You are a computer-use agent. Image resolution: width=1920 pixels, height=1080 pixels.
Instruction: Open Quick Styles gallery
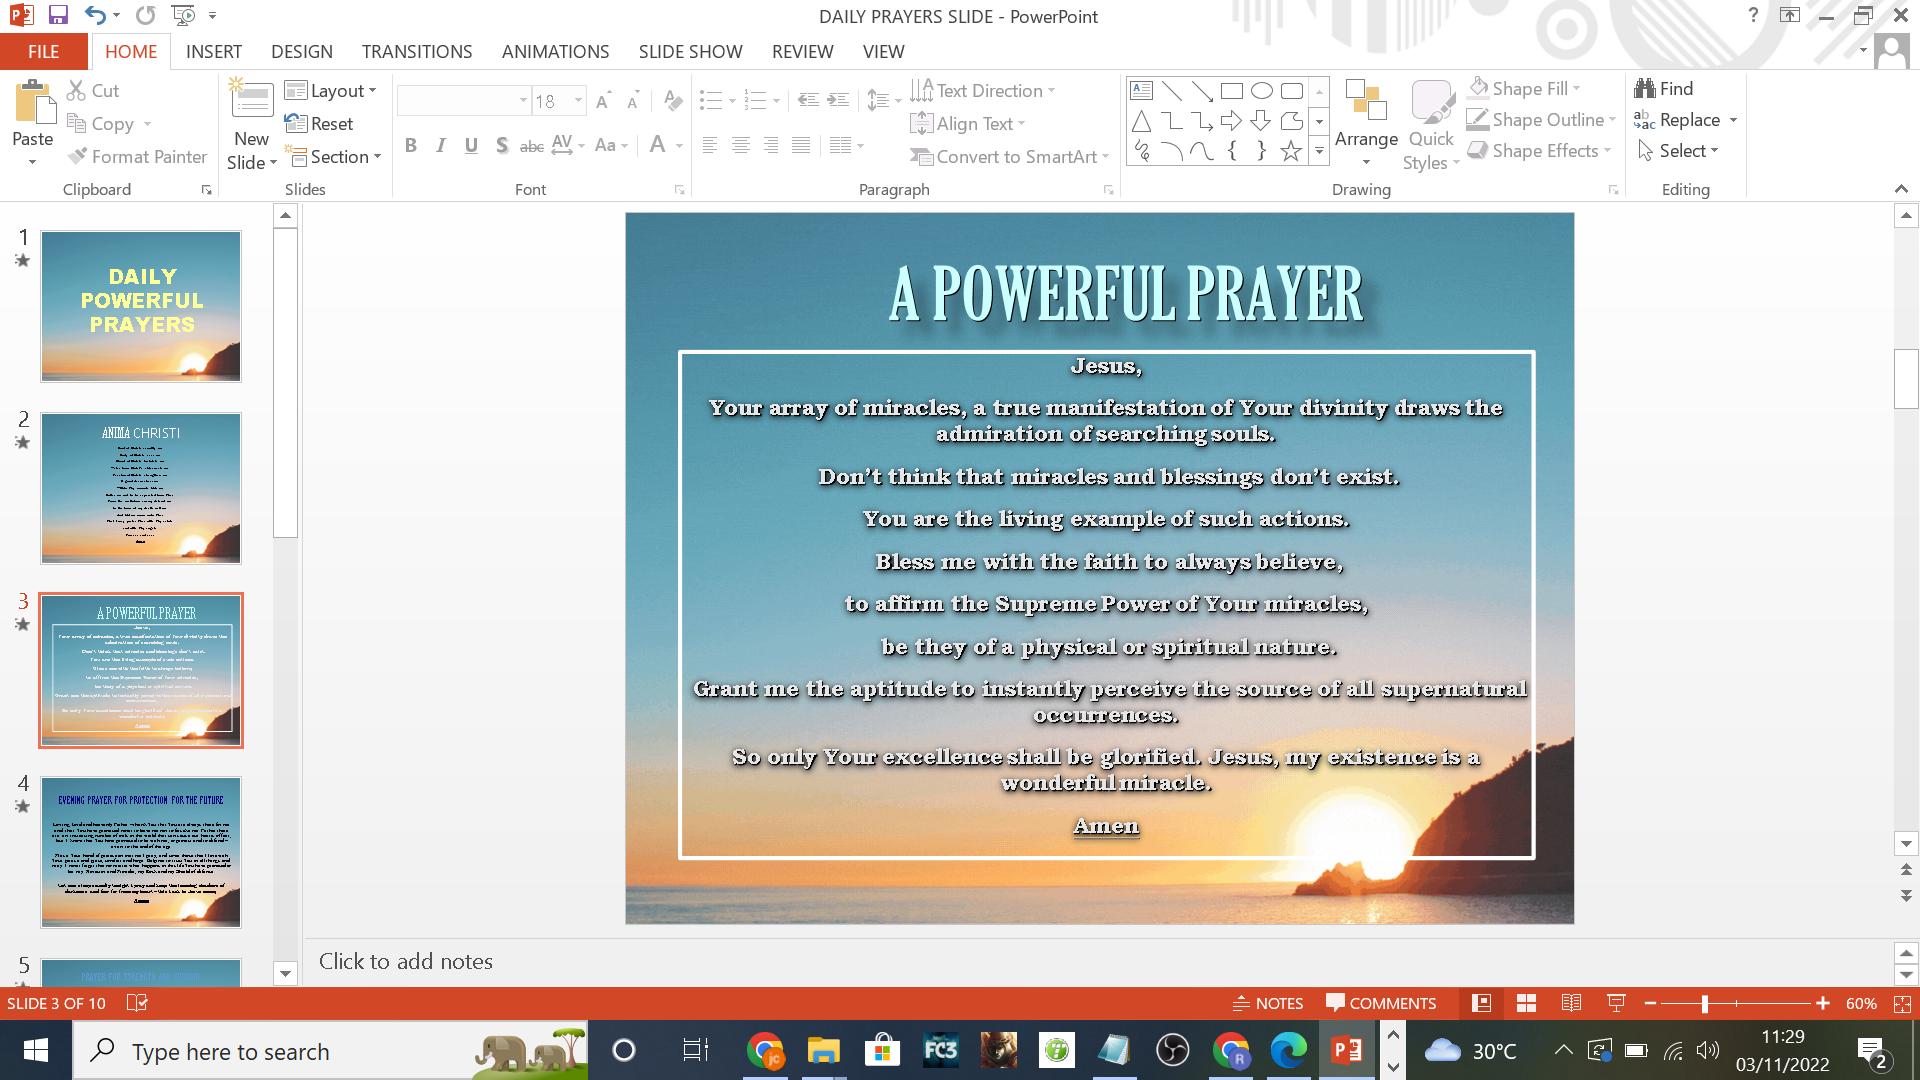point(1431,124)
